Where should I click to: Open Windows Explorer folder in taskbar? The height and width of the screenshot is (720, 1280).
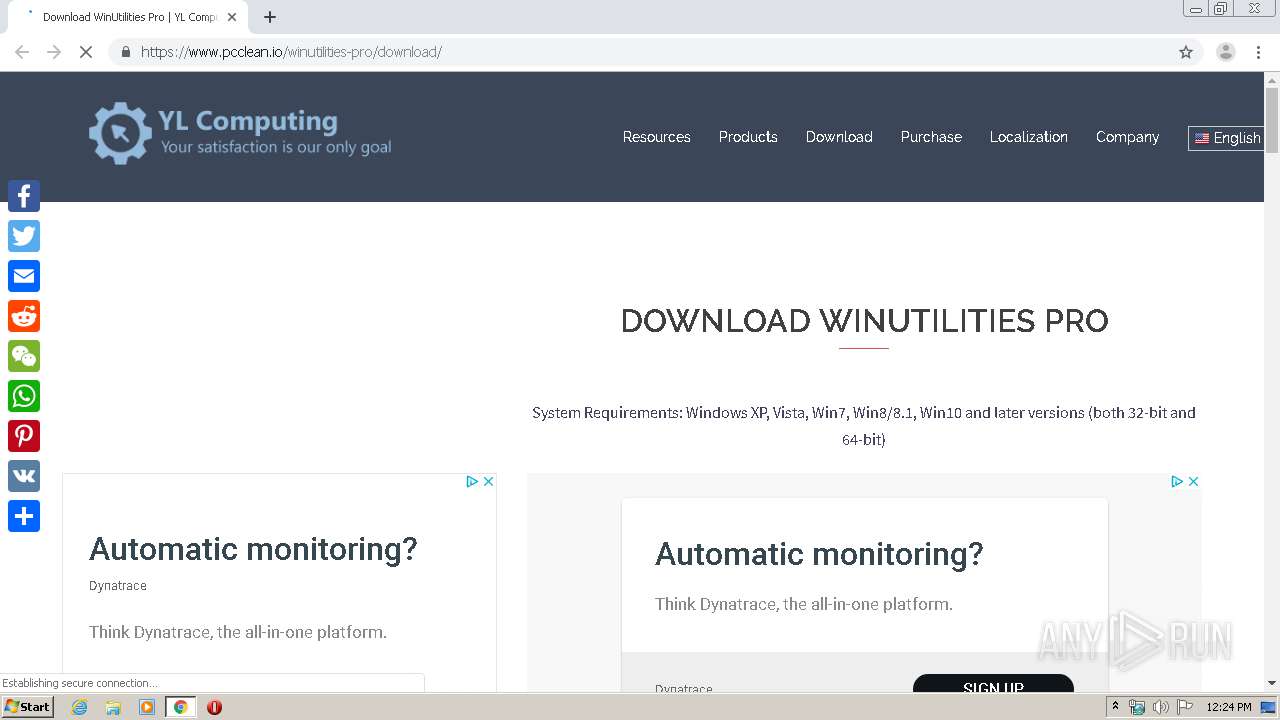coord(113,707)
